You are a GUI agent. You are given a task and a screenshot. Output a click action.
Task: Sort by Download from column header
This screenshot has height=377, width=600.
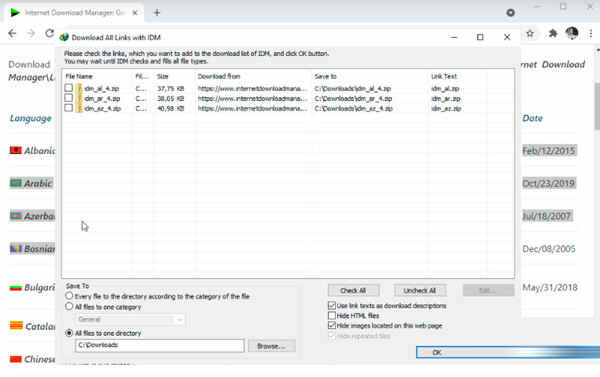click(x=219, y=76)
